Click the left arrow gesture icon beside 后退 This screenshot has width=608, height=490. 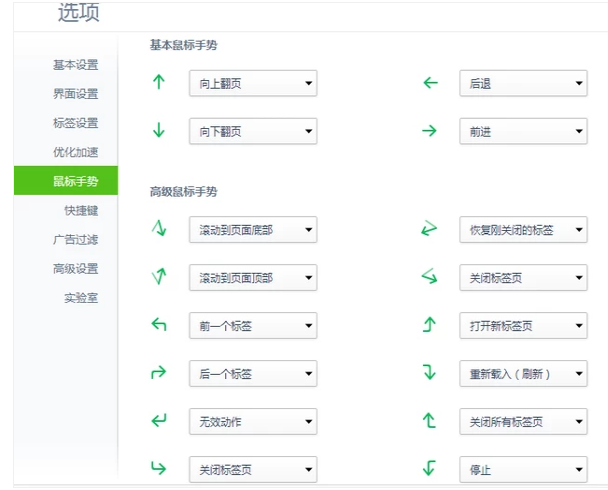pyautogui.click(x=431, y=83)
